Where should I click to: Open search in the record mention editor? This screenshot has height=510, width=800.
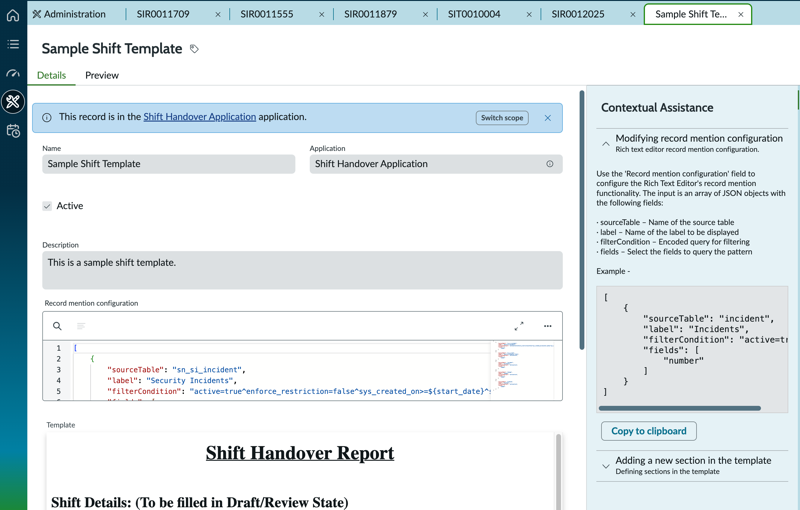pyautogui.click(x=57, y=326)
